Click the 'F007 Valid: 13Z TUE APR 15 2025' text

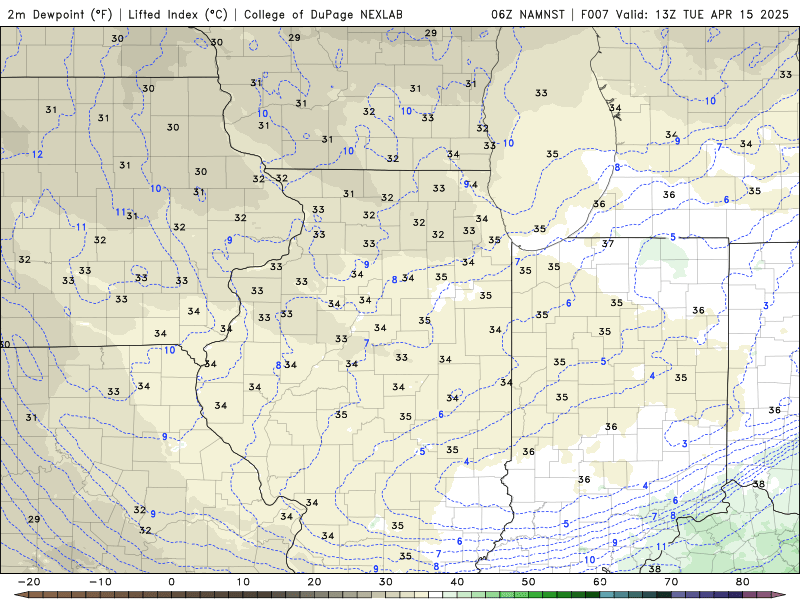point(685,14)
